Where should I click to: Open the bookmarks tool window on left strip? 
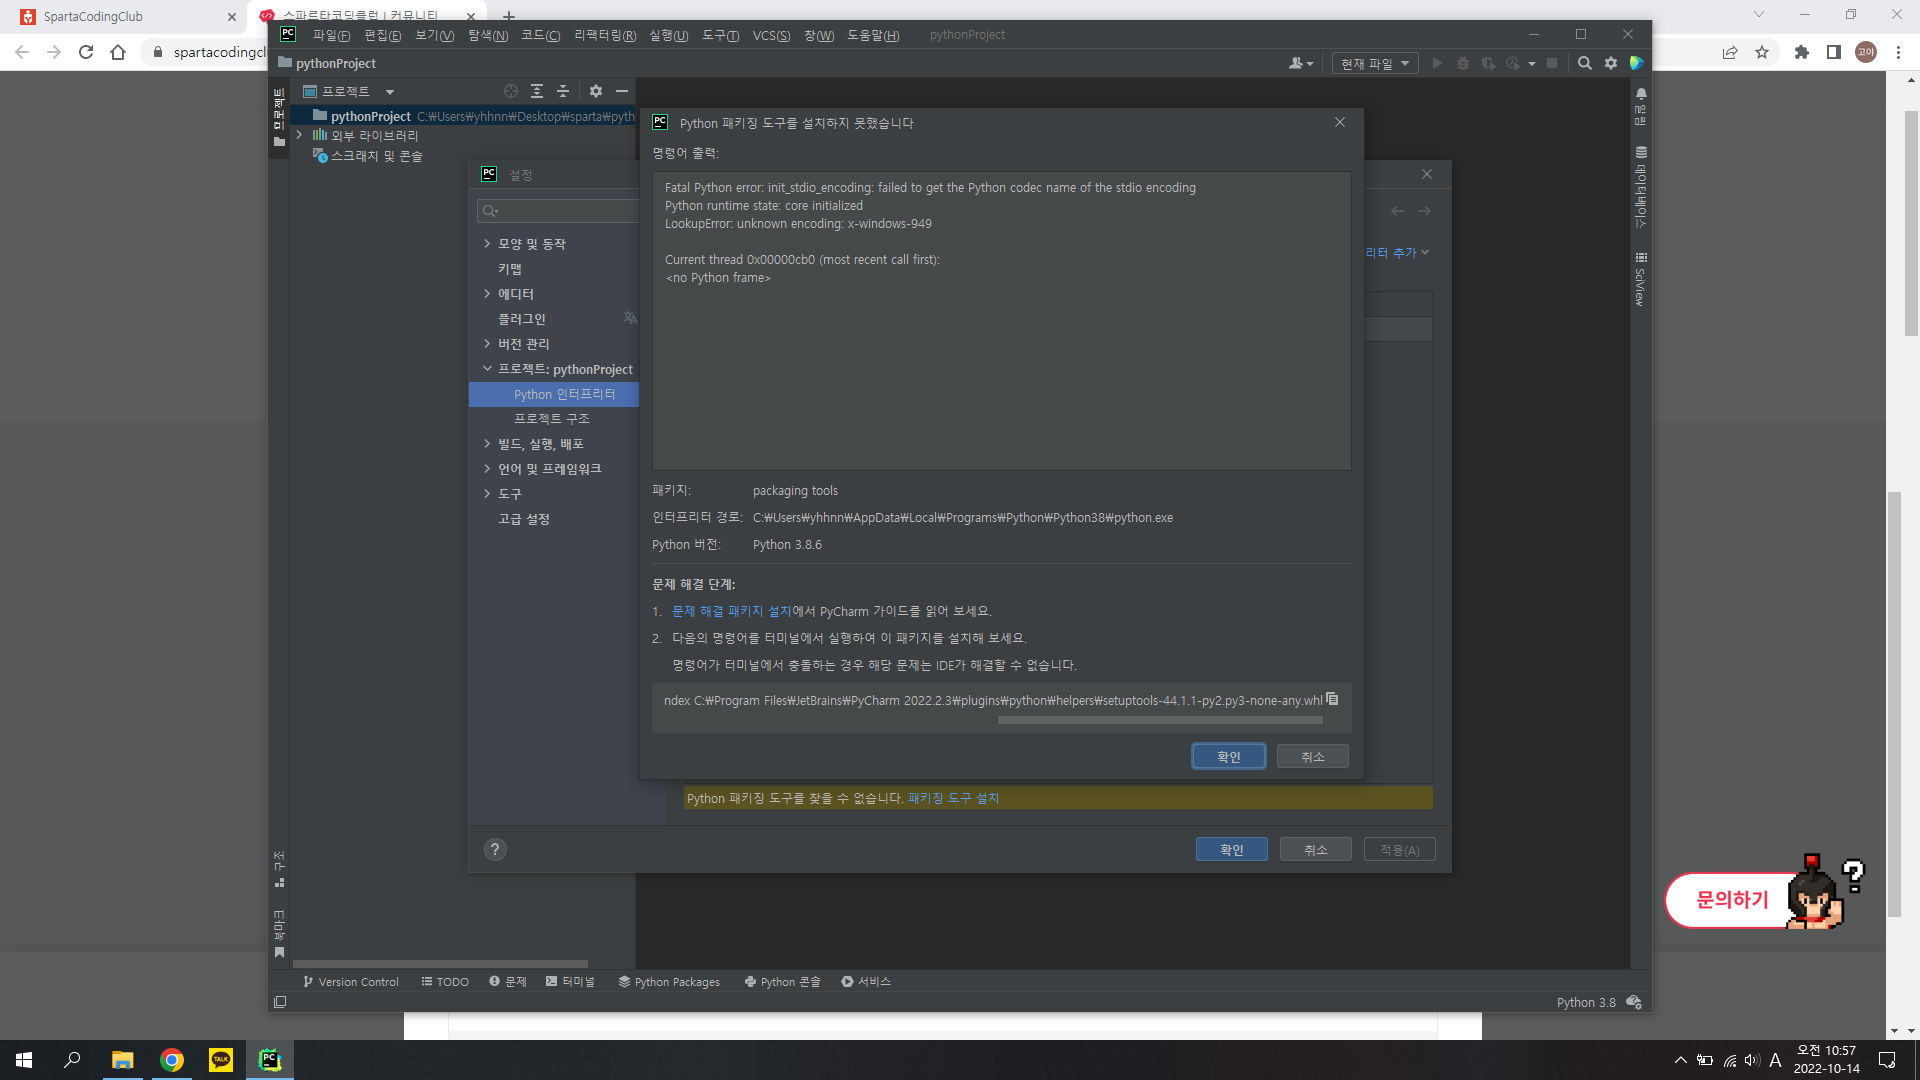[279, 934]
